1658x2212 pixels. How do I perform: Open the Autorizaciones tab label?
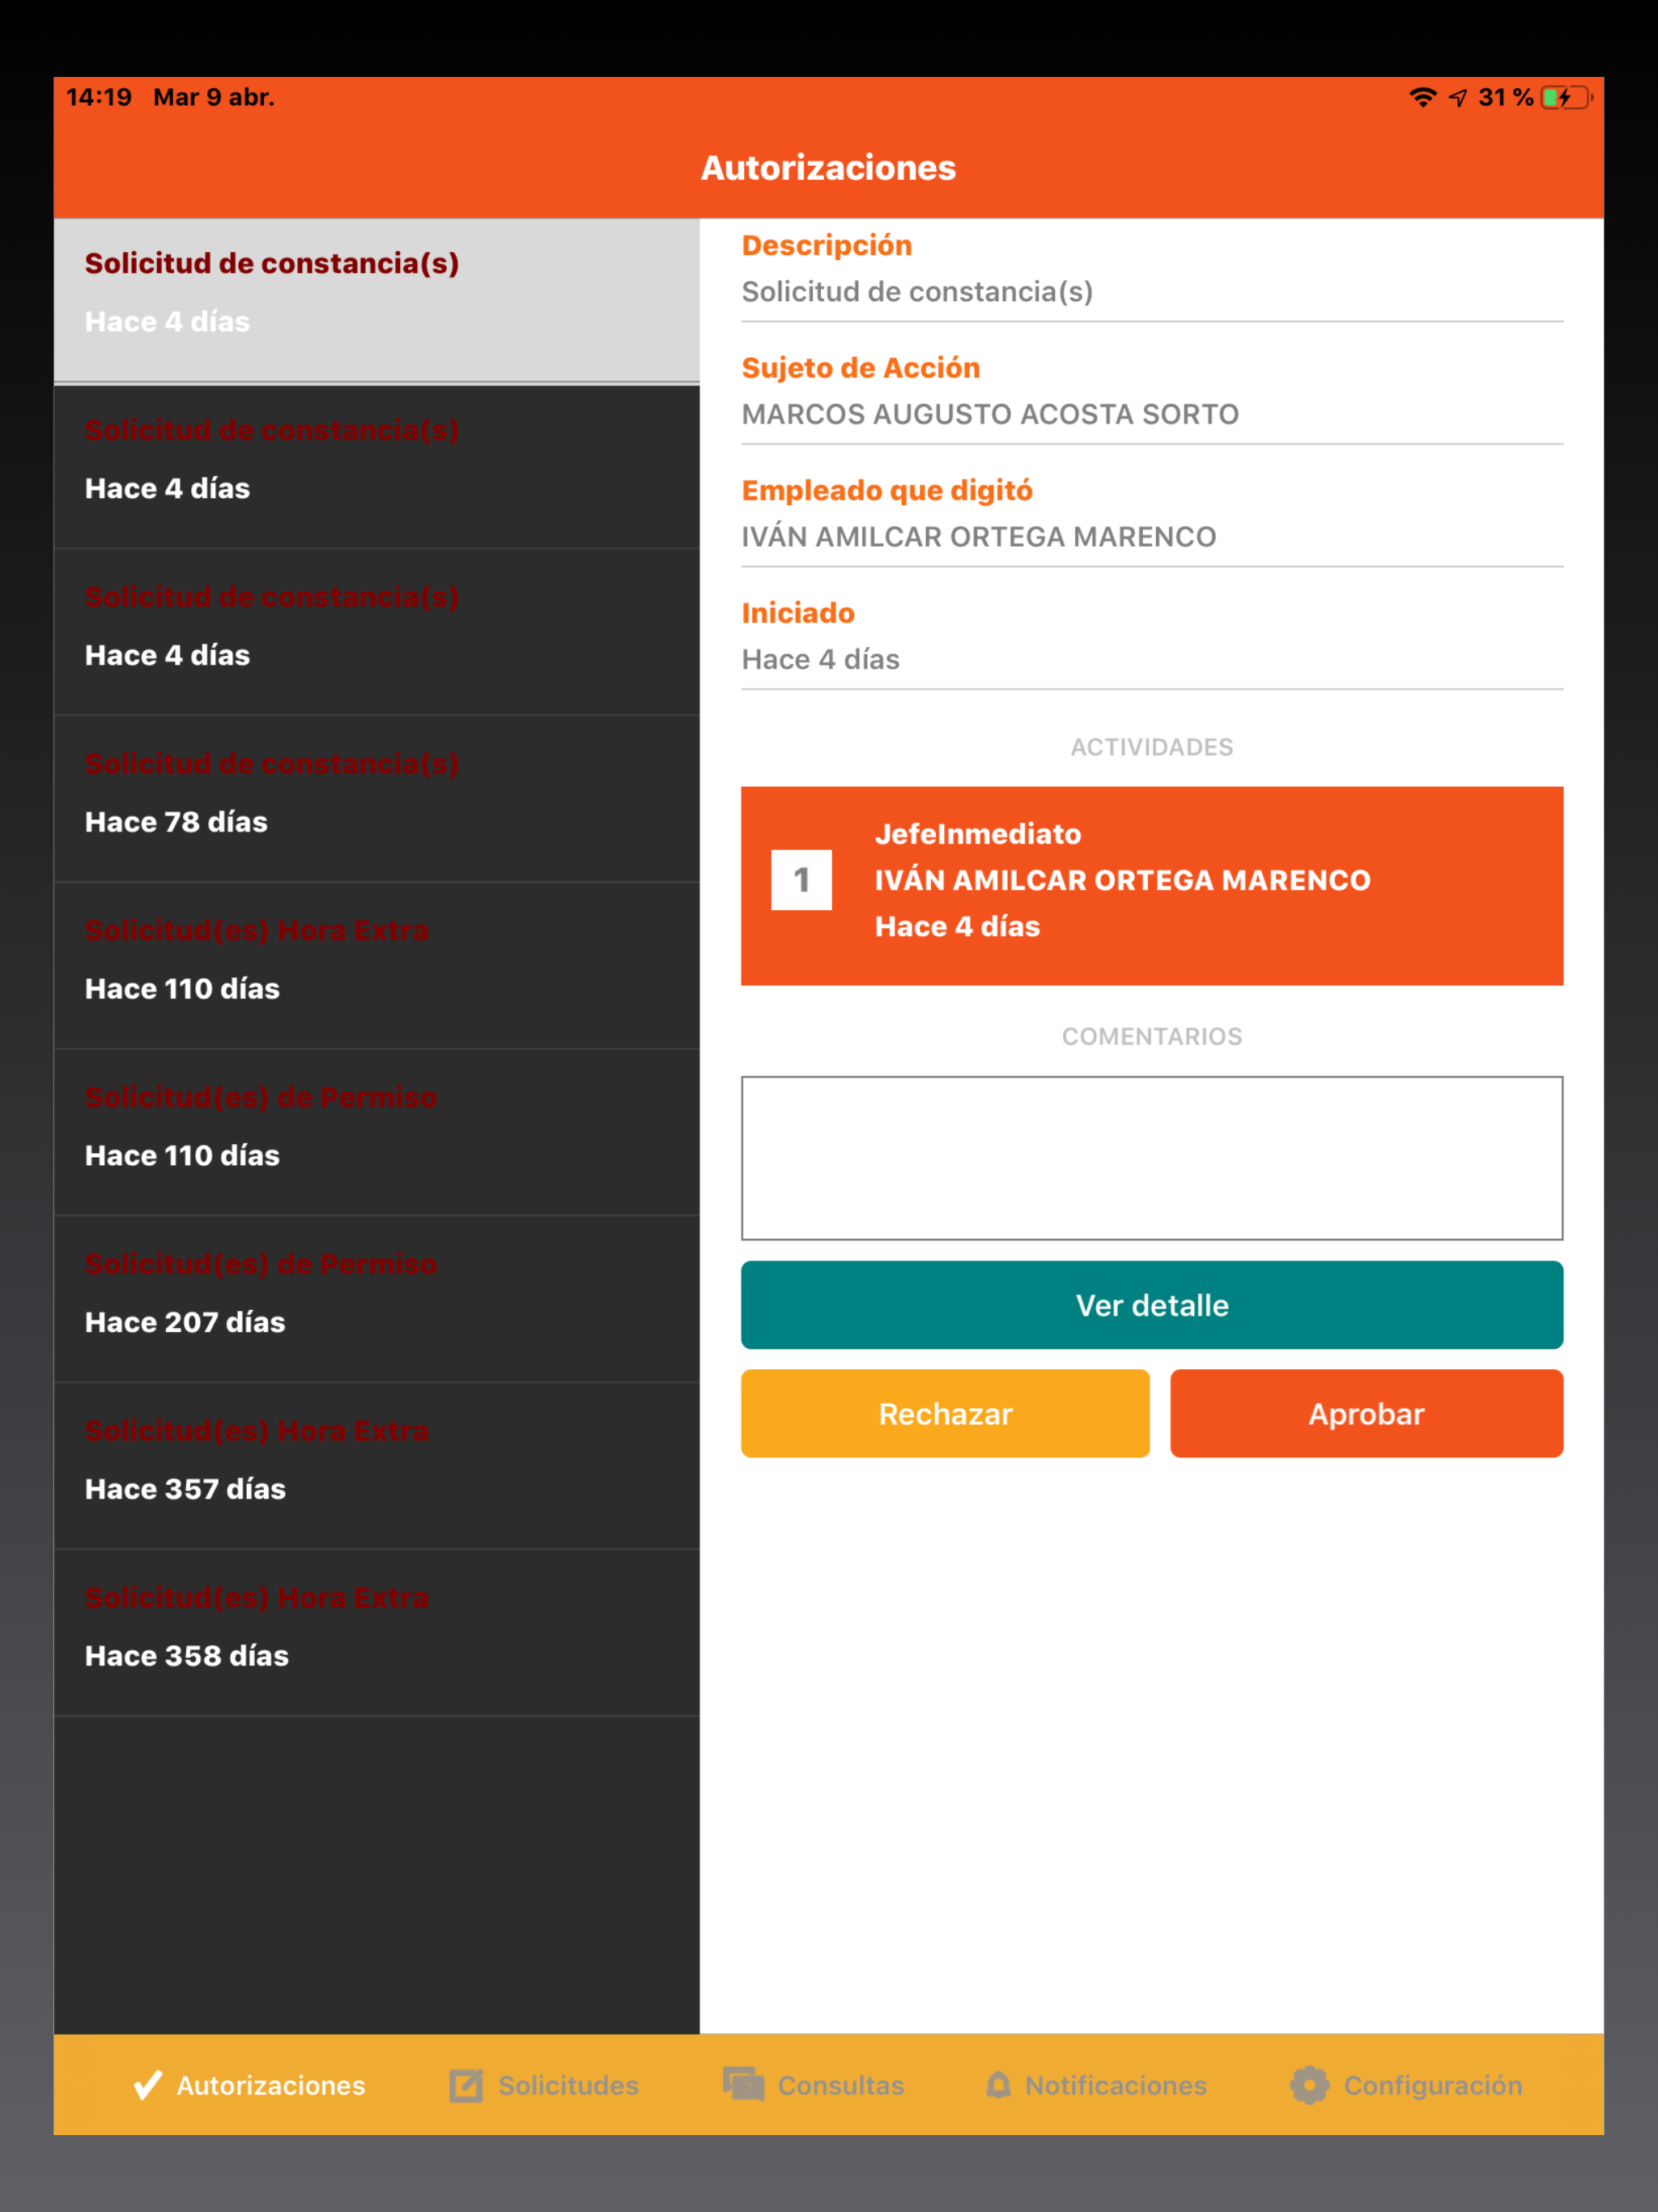pos(271,2085)
